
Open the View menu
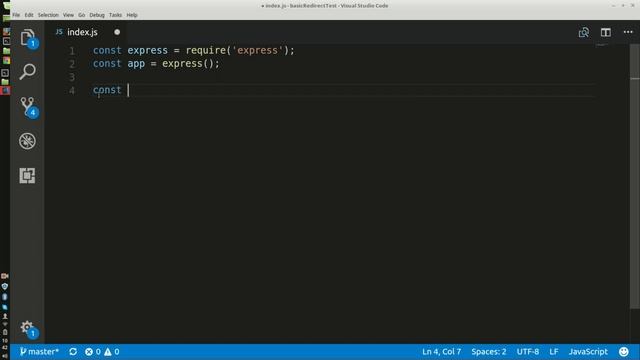68,15
